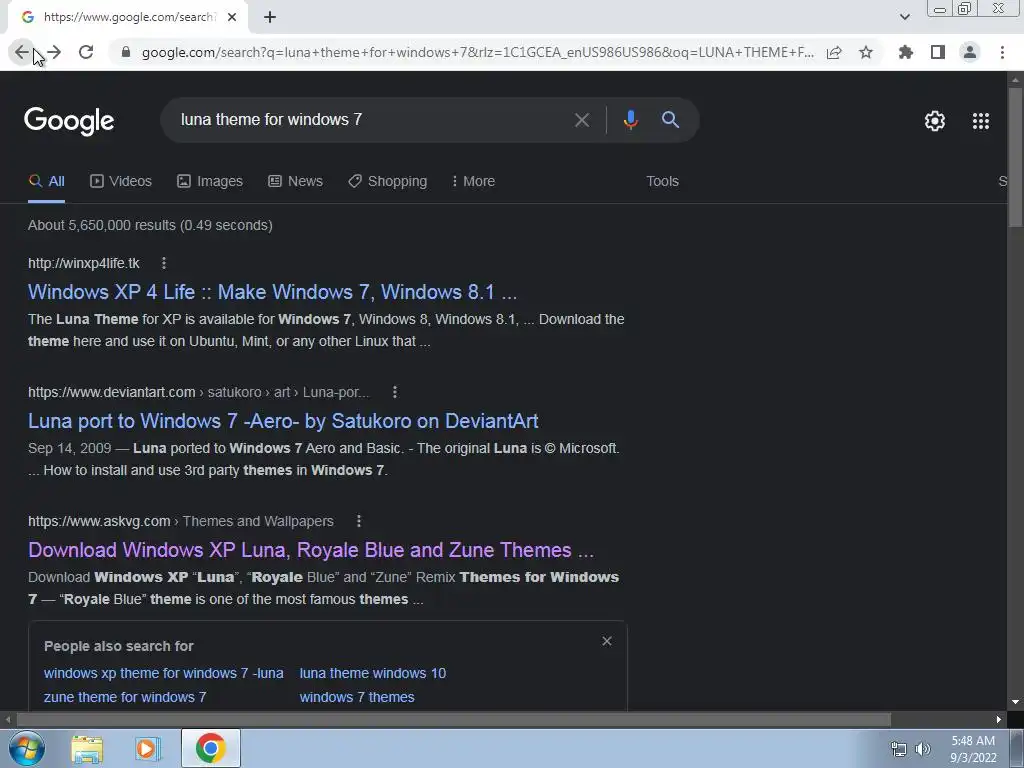
Task: Search zune theme for windows 7 suggestion
Action: point(125,697)
